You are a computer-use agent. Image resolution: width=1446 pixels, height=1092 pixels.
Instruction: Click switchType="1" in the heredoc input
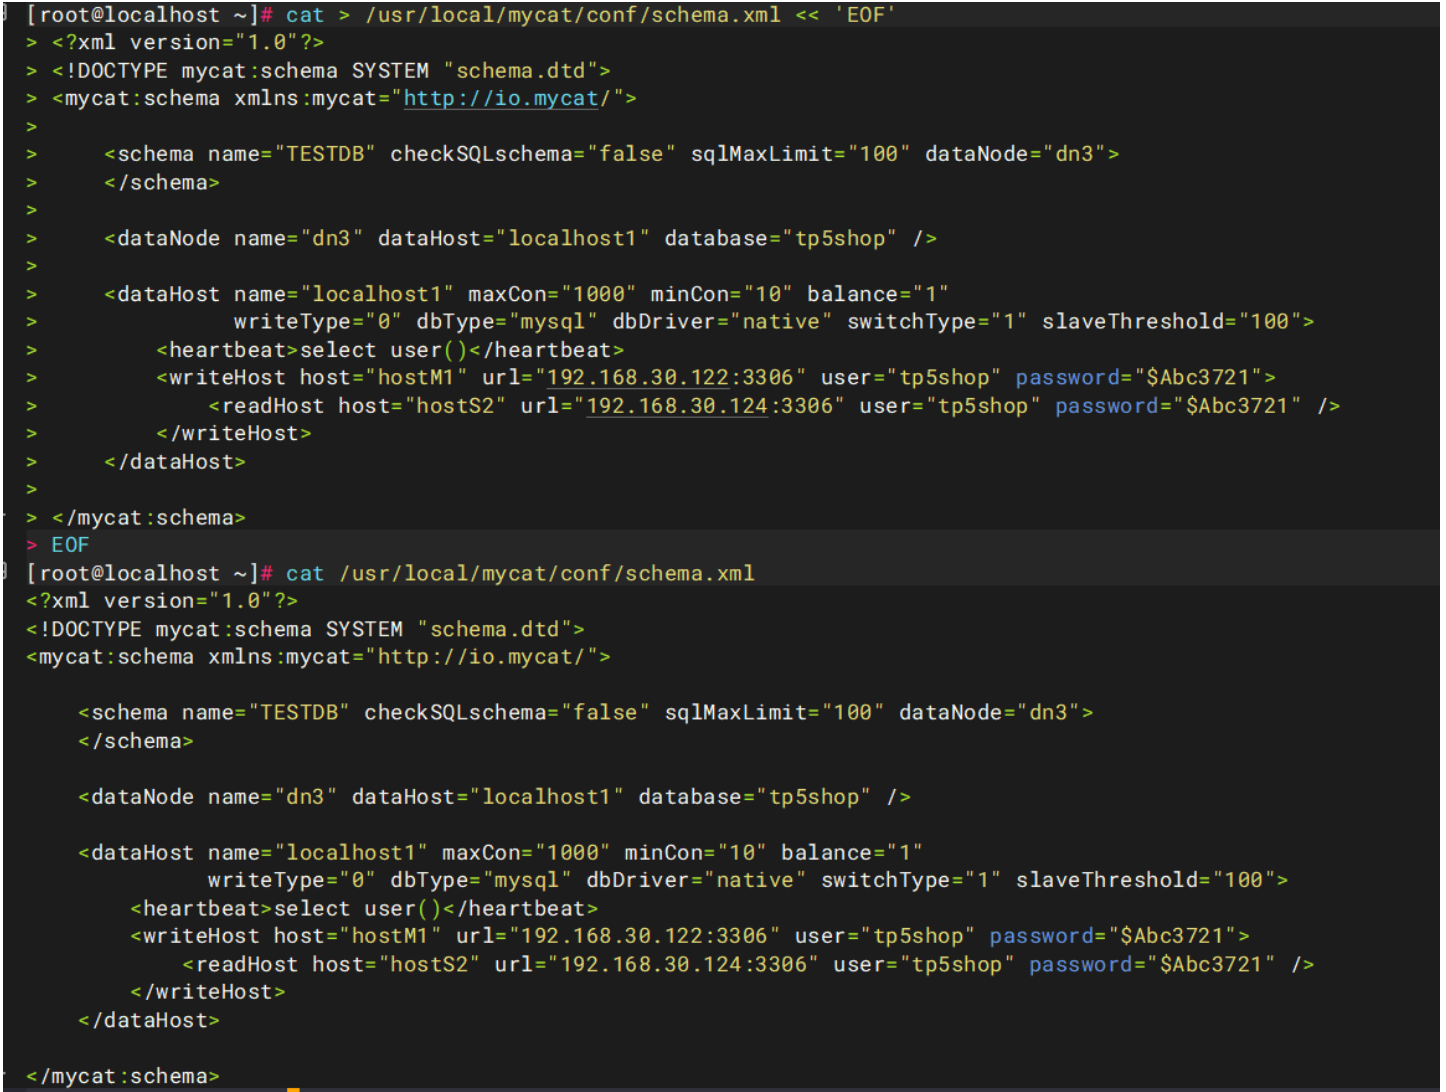[938, 321]
